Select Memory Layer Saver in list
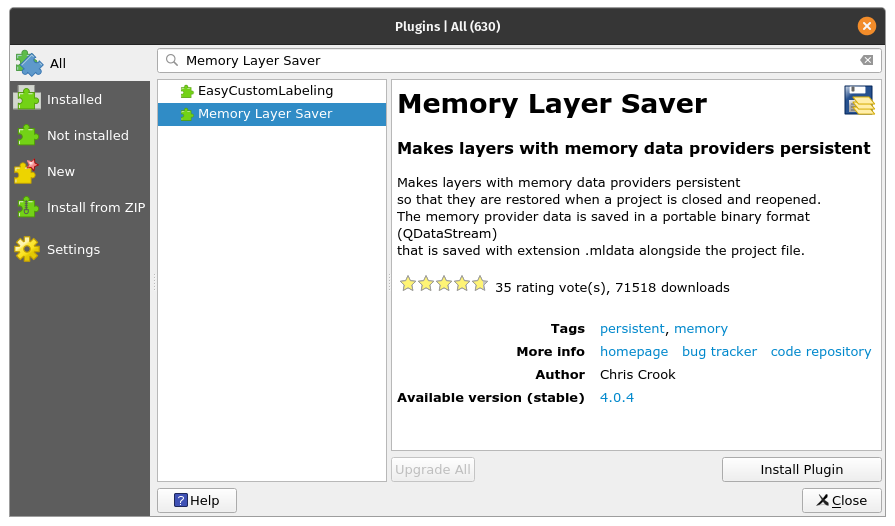Image resolution: width=895 pixels, height=526 pixels. (272, 114)
